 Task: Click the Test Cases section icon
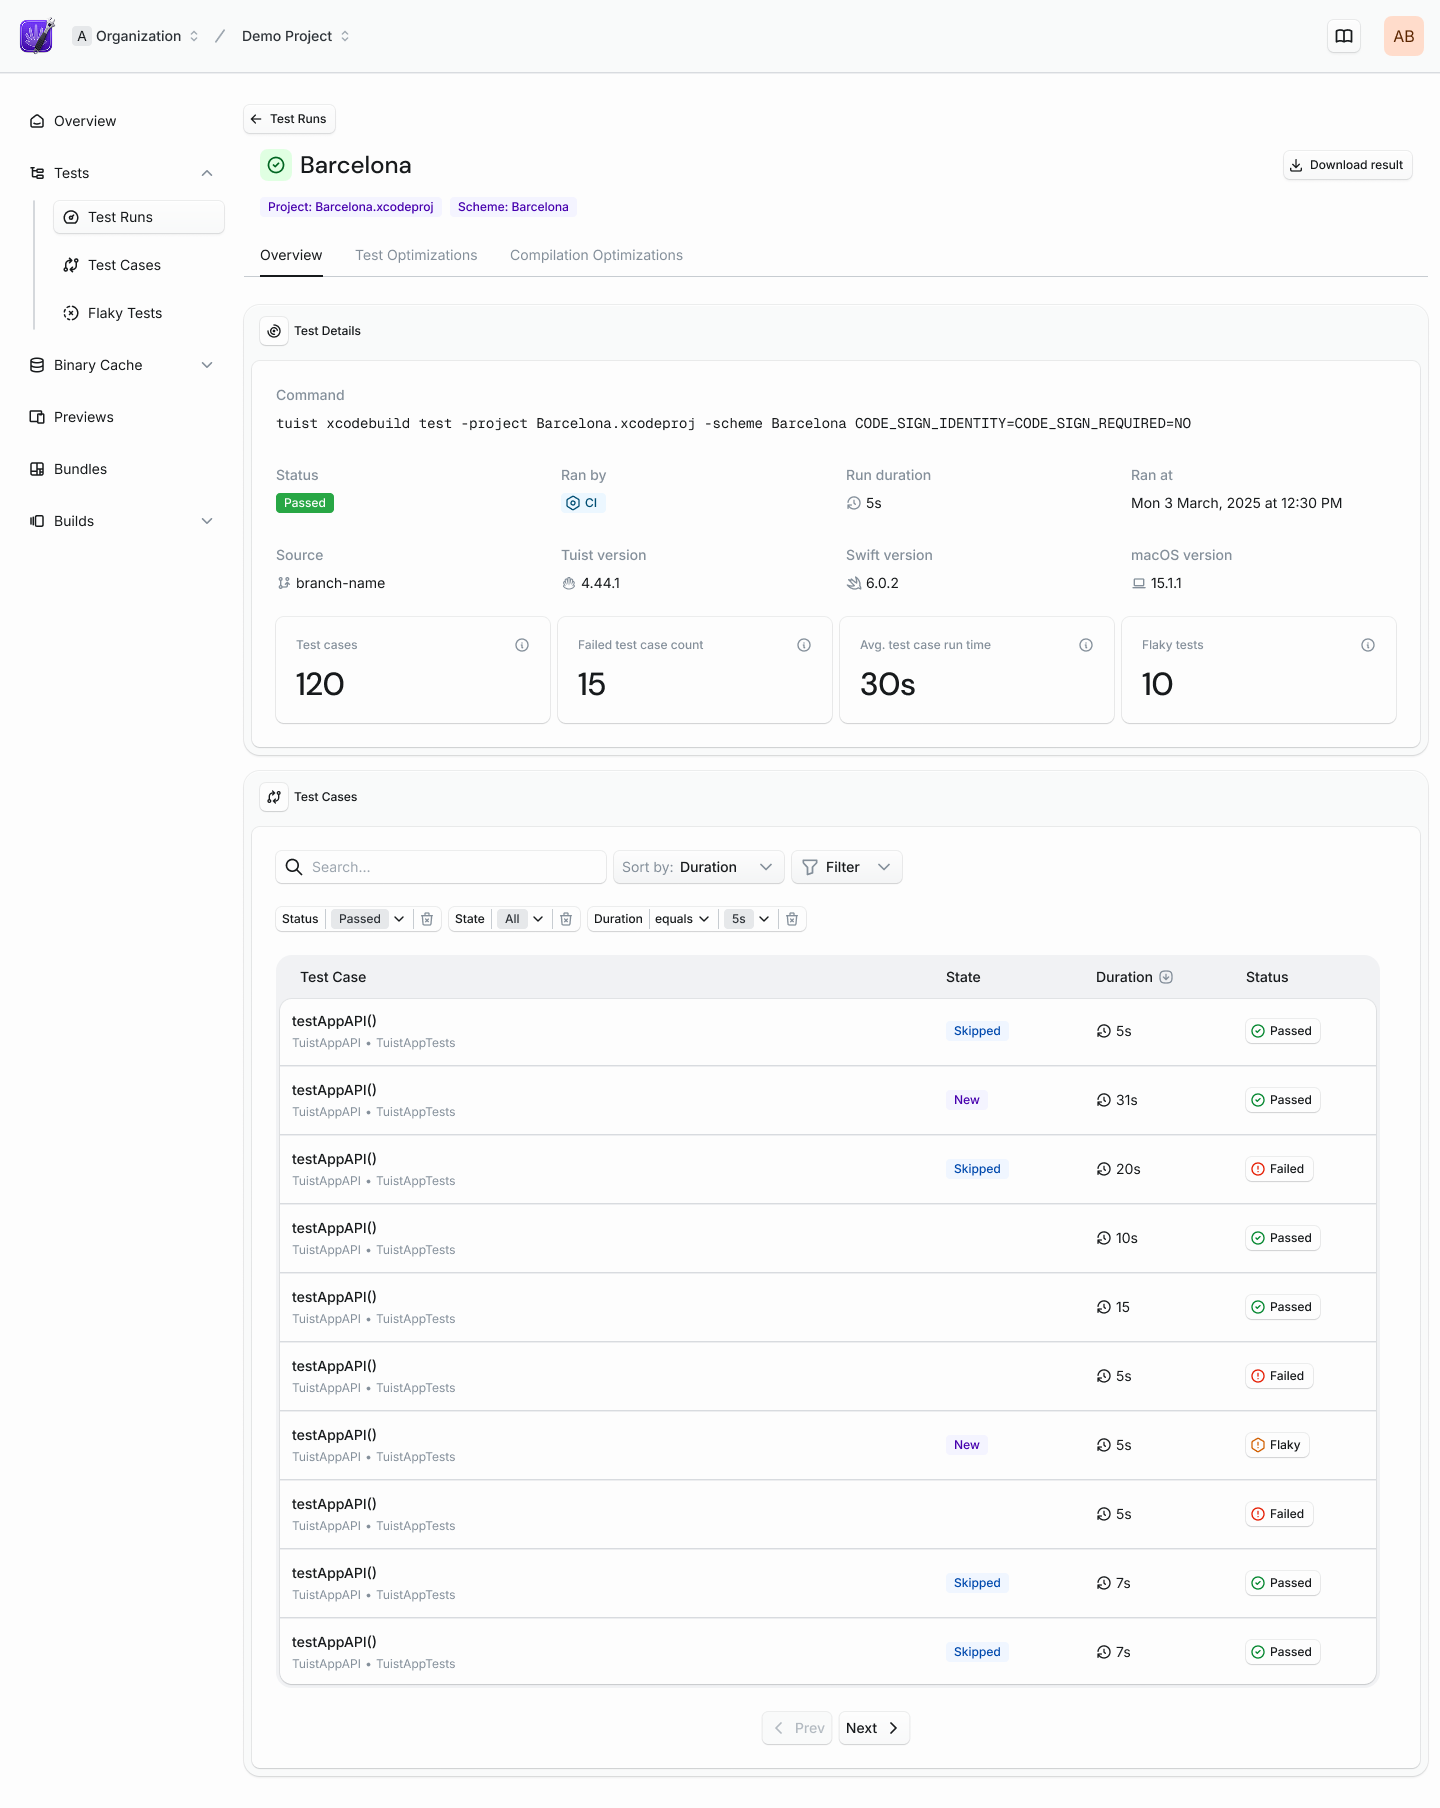coord(274,797)
